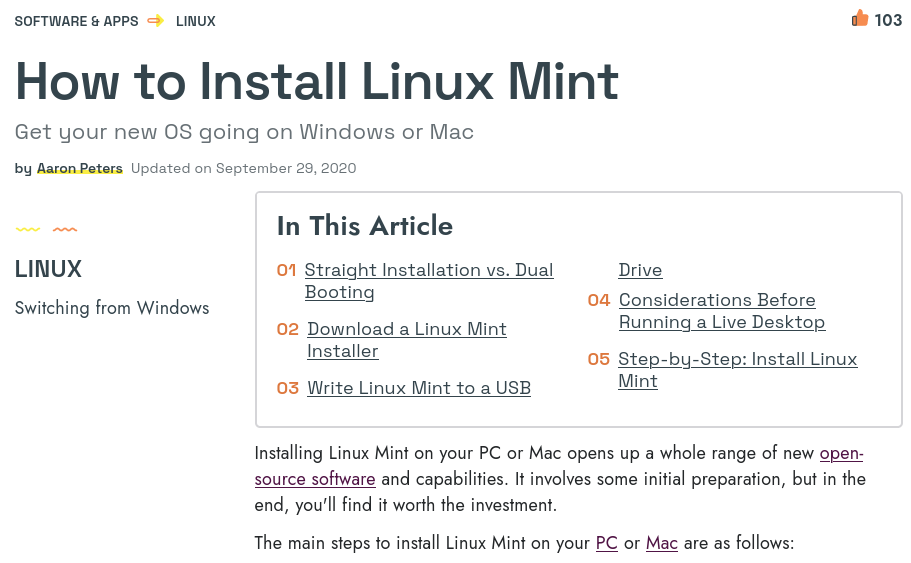
Task: Click the Updated on September 29, 2020 text
Action: pyautogui.click(x=243, y=168)
